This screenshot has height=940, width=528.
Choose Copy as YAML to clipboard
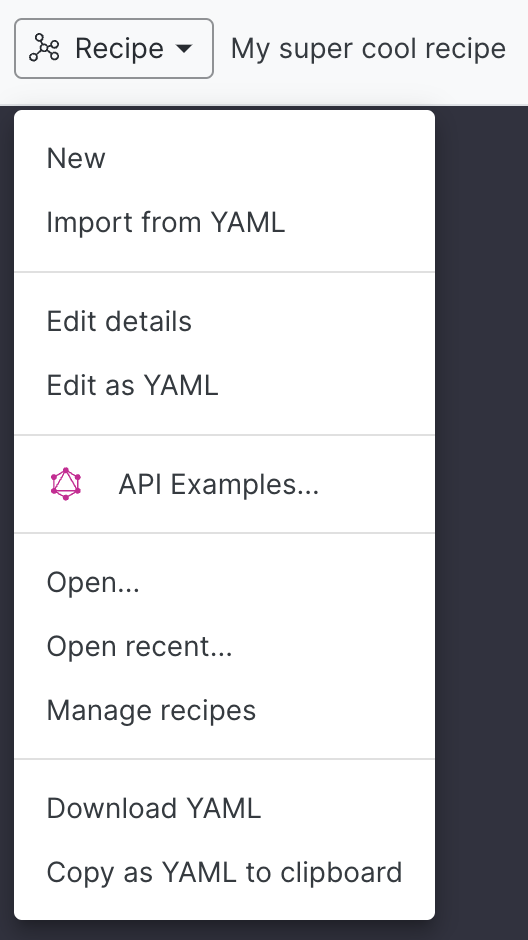coord(224,872)
